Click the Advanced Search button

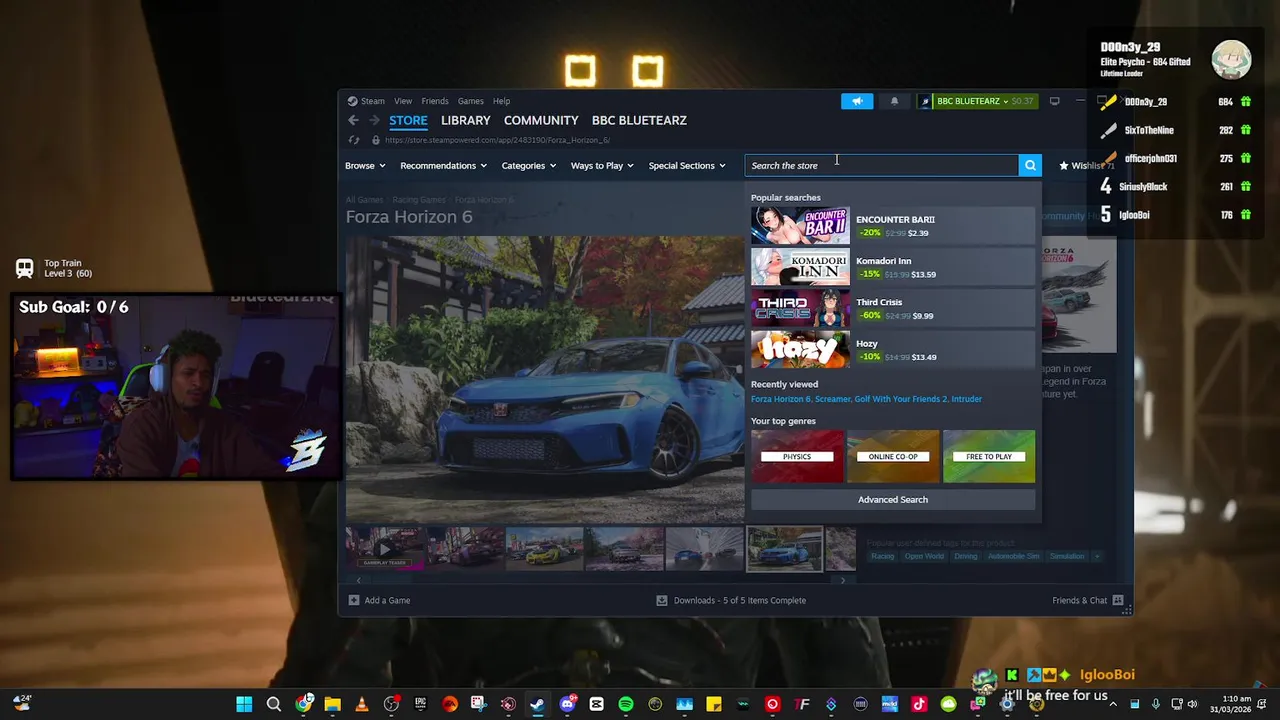[x=893, y=499]
